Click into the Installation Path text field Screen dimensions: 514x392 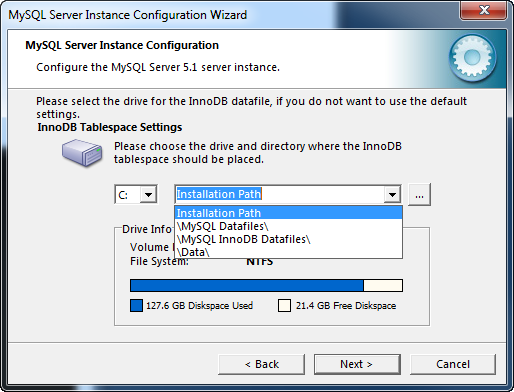click(x=279, y=194)
